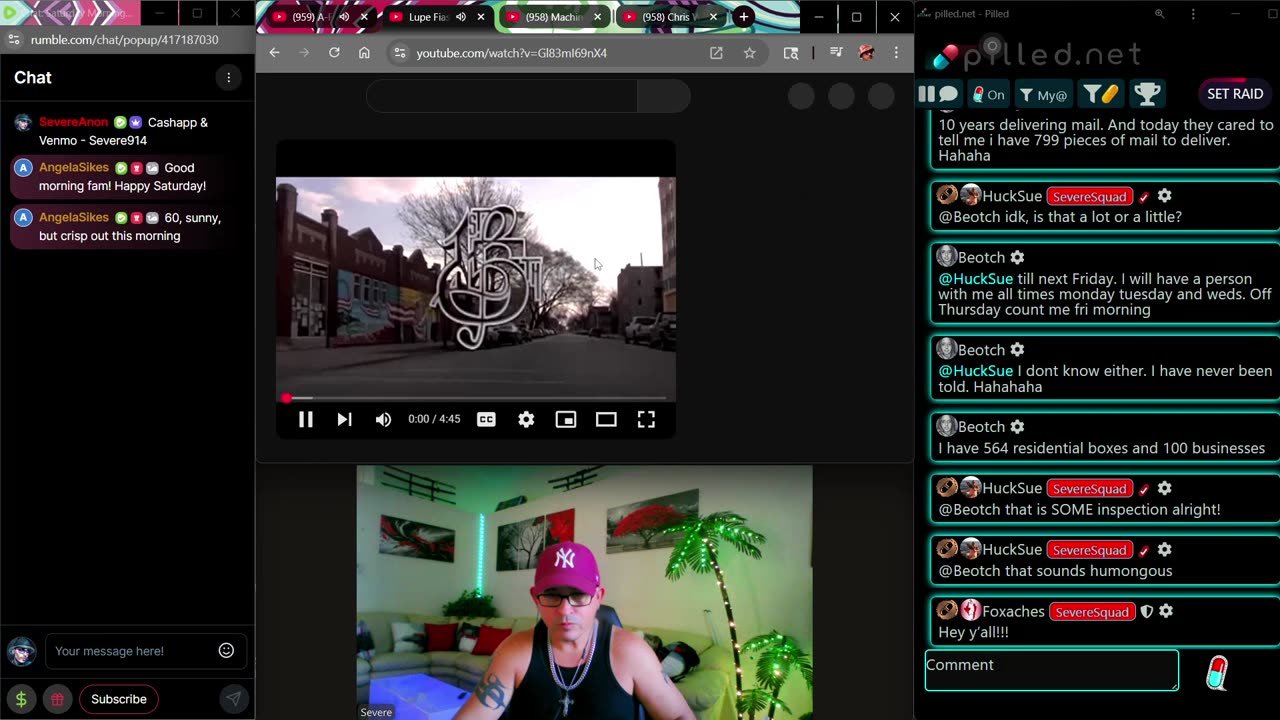Open the browser search tabs icon

pyautogui.click(x=791, y=53)
